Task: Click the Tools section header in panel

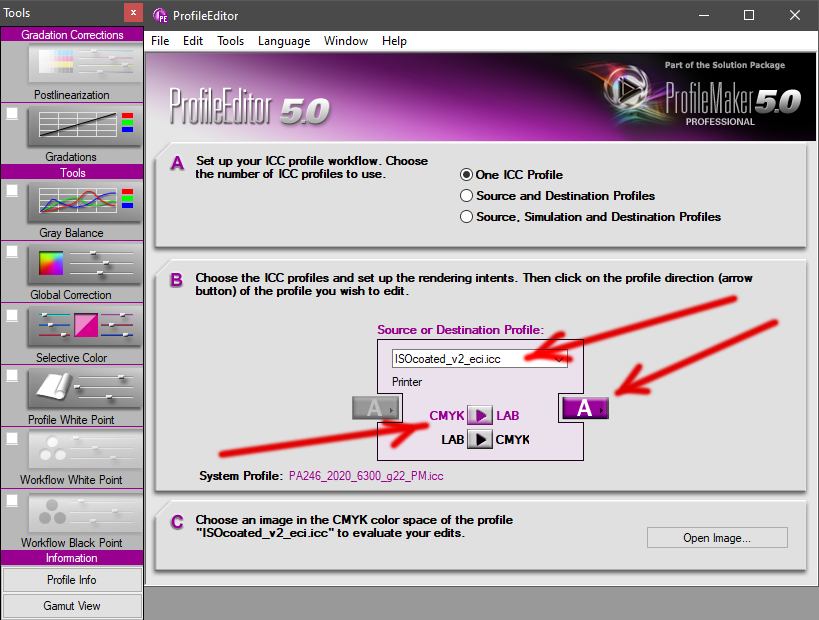Action: pos(72,172)
